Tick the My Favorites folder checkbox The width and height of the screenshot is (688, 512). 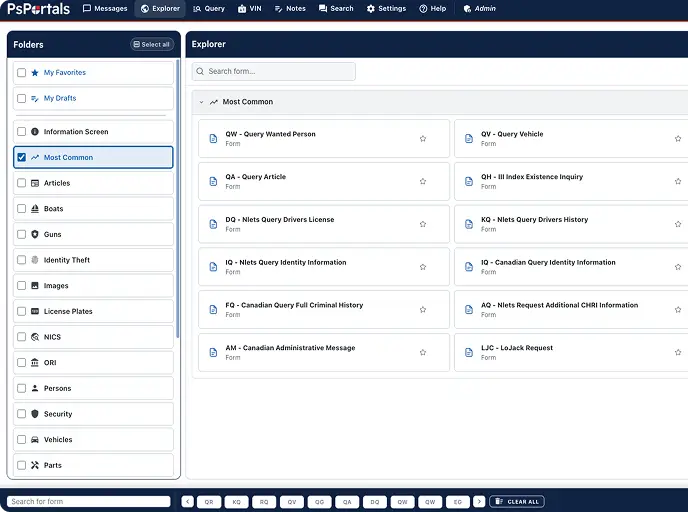coord(22,72)
